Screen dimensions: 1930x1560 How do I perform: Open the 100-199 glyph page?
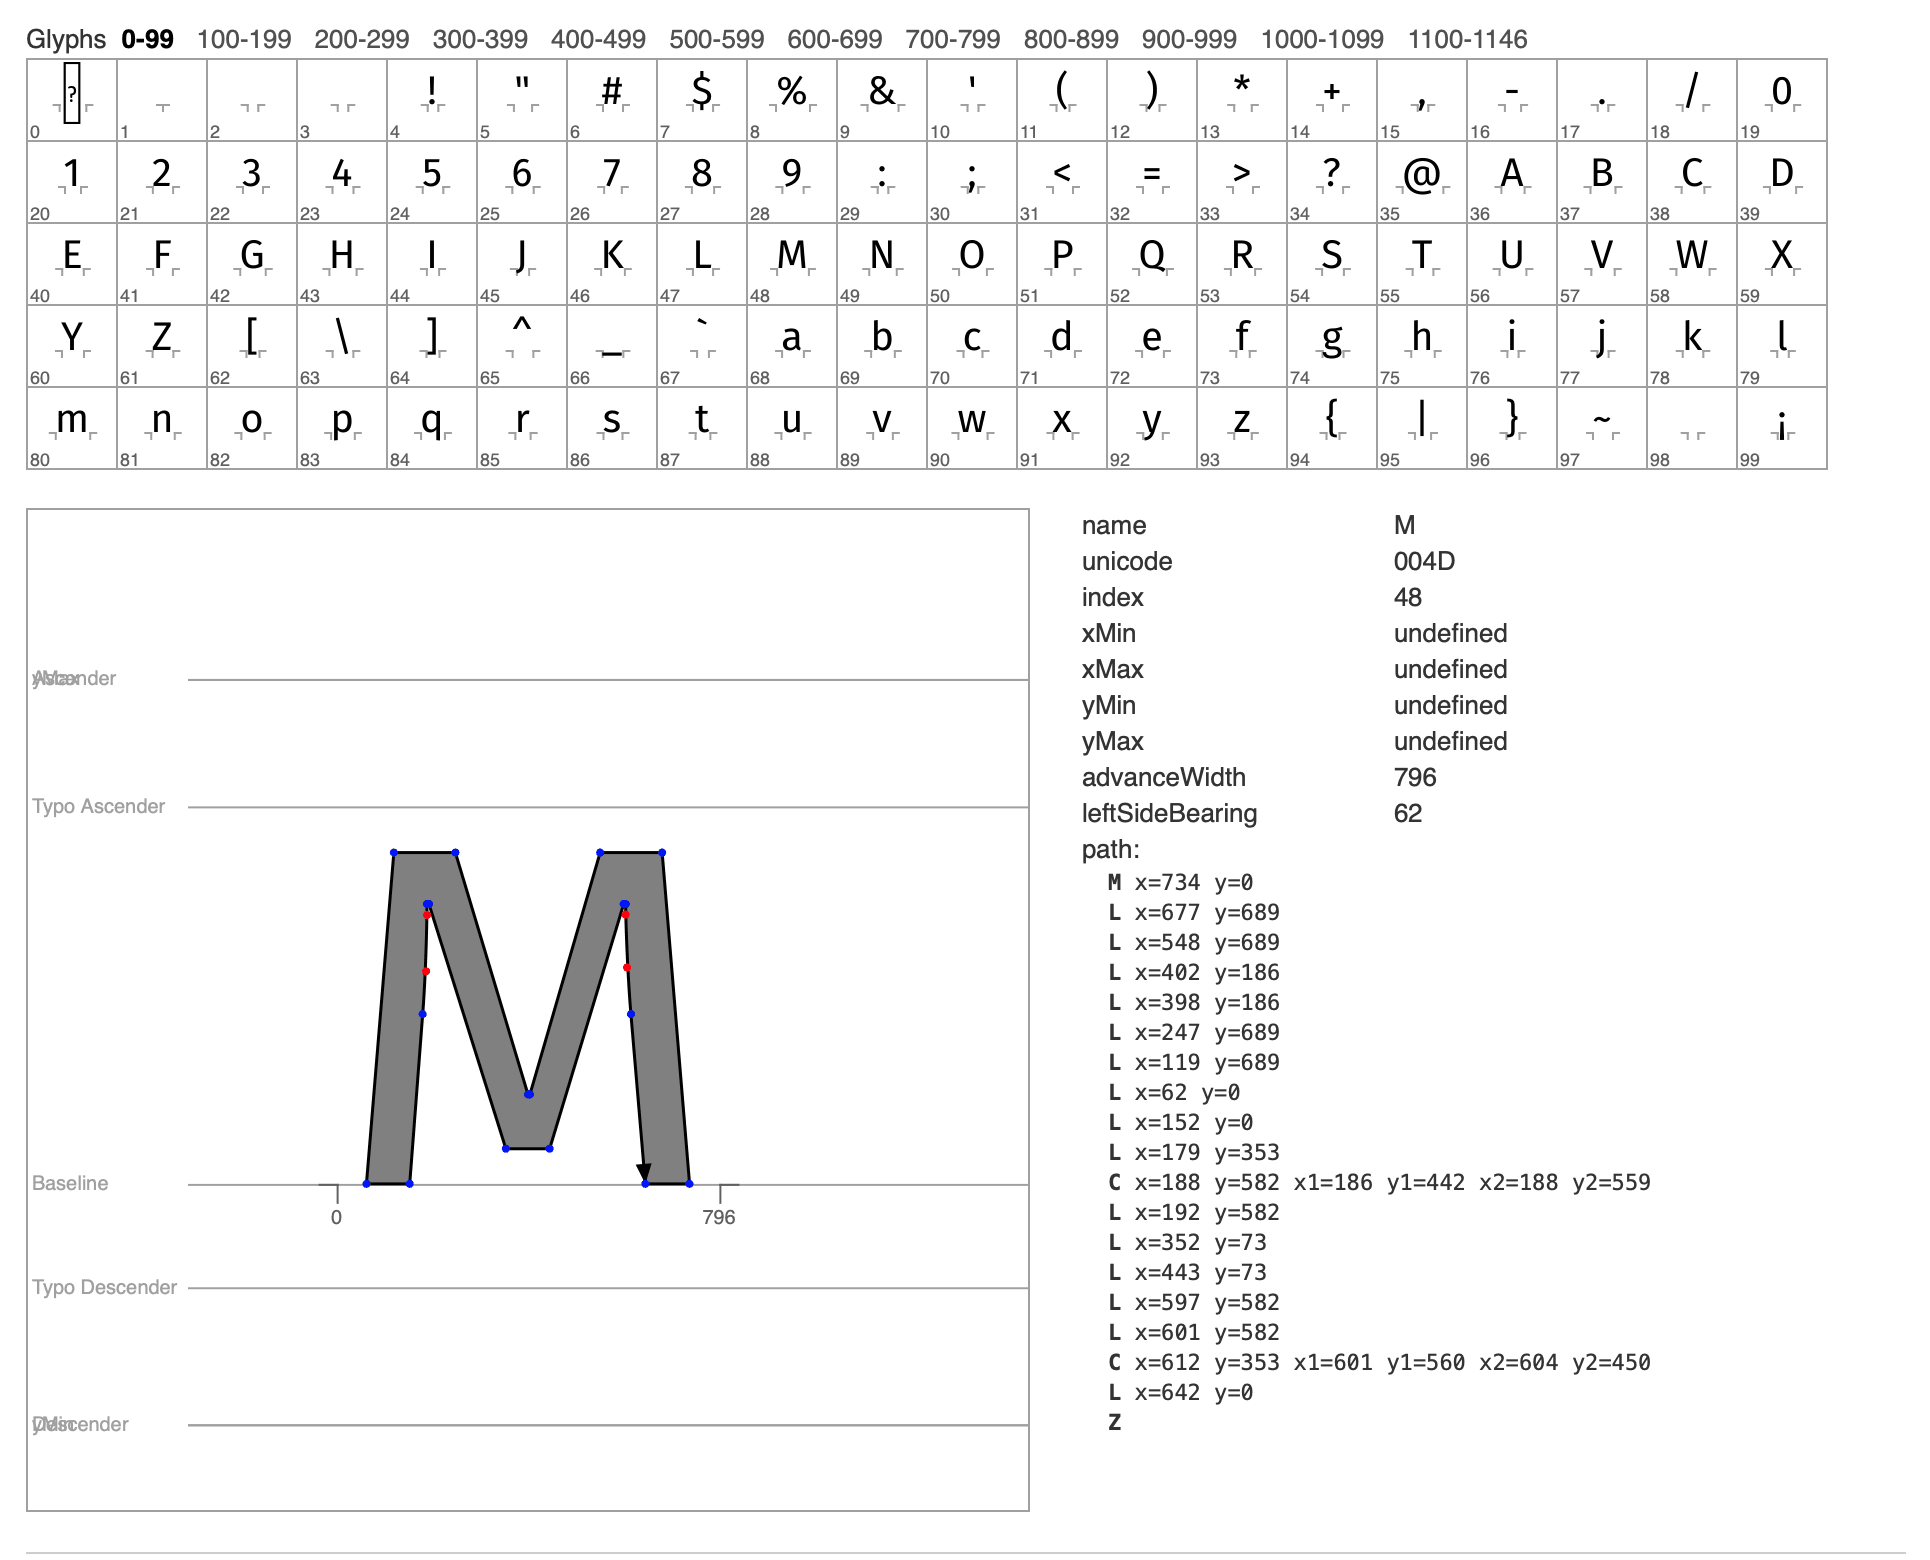tap(244, 39)
